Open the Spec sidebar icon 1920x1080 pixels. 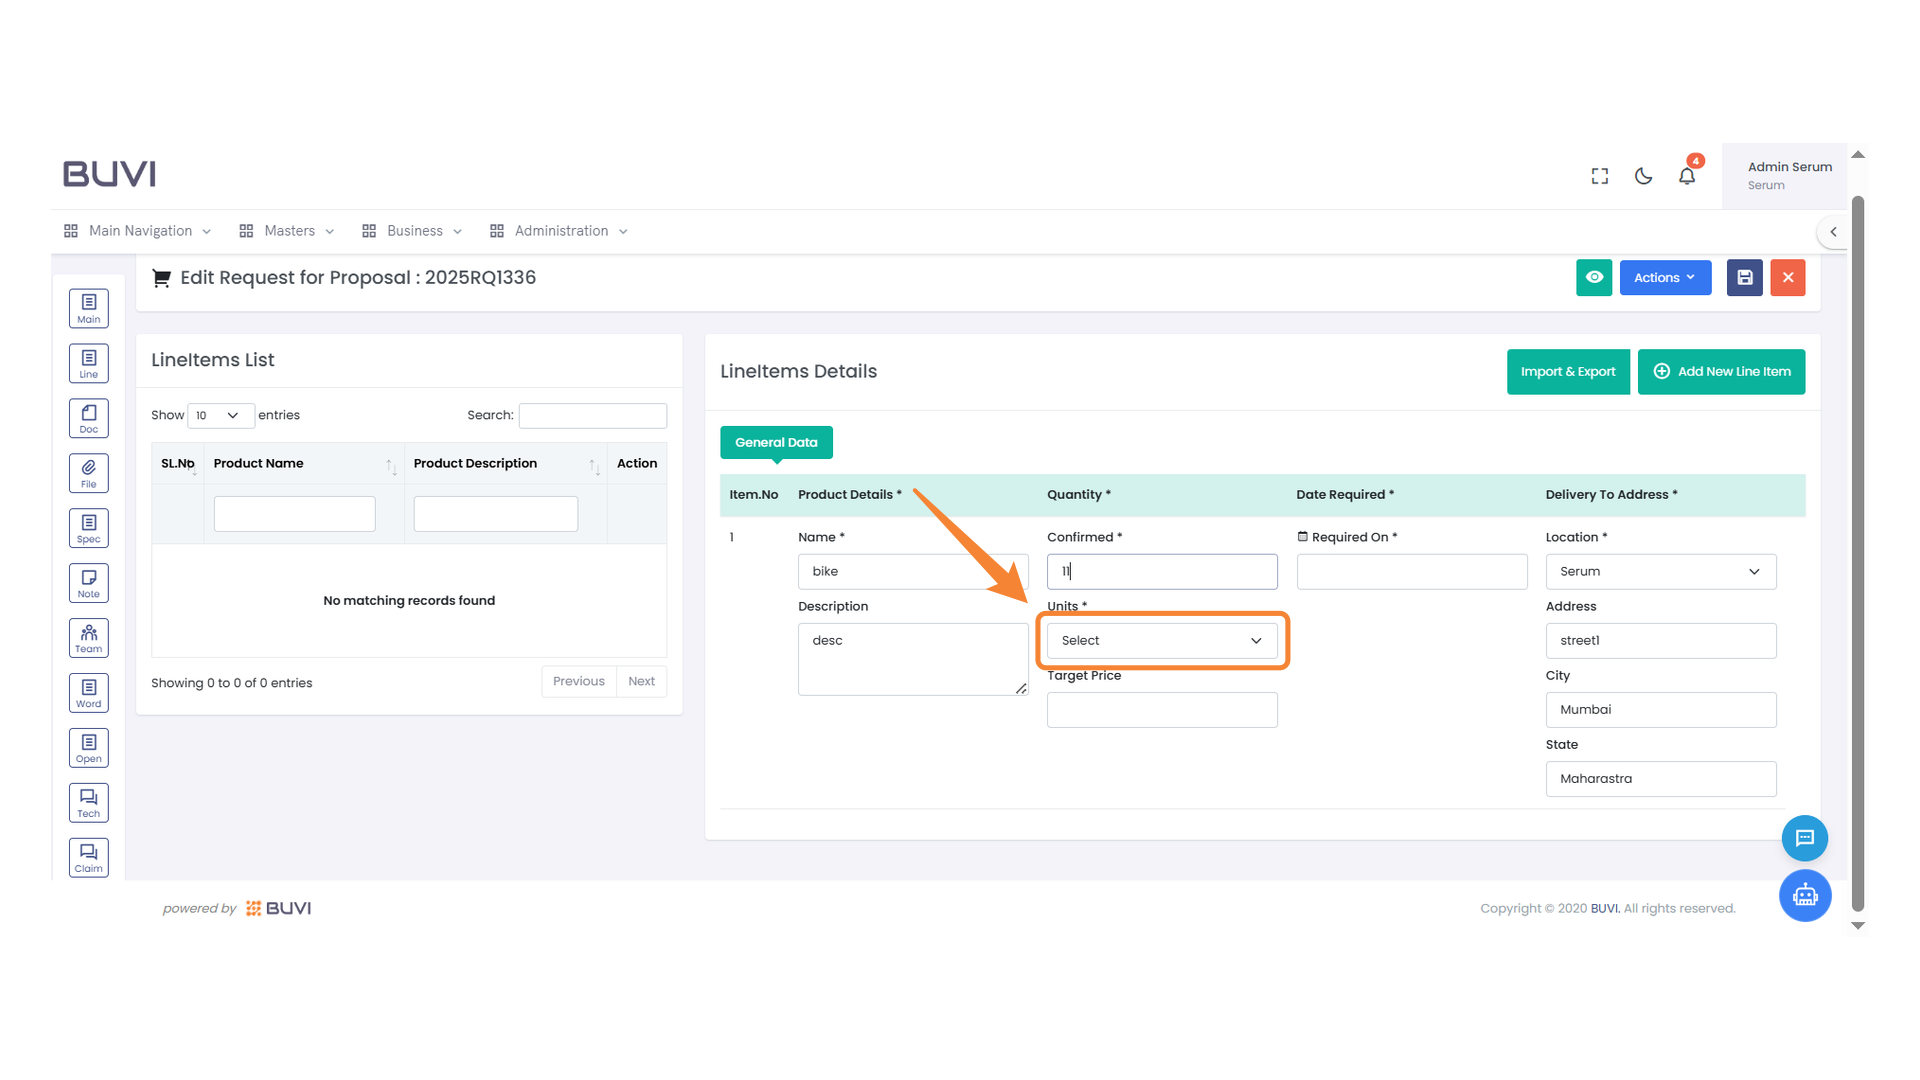(x=88, y=528)
